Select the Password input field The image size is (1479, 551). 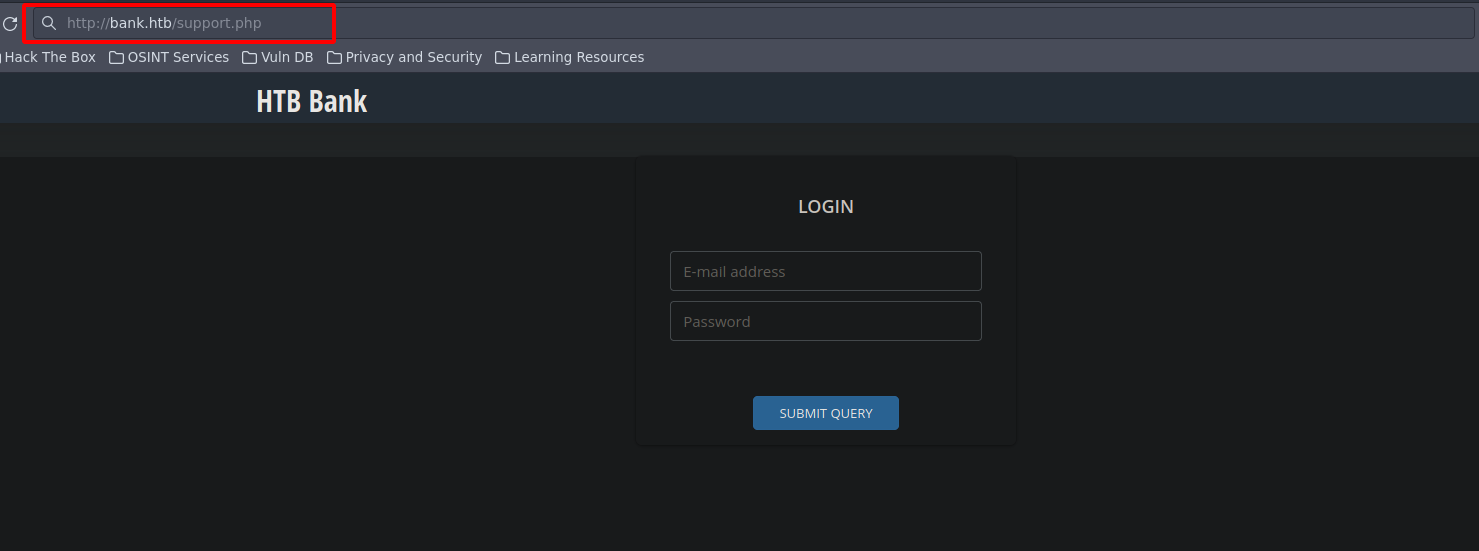point(825,321)
